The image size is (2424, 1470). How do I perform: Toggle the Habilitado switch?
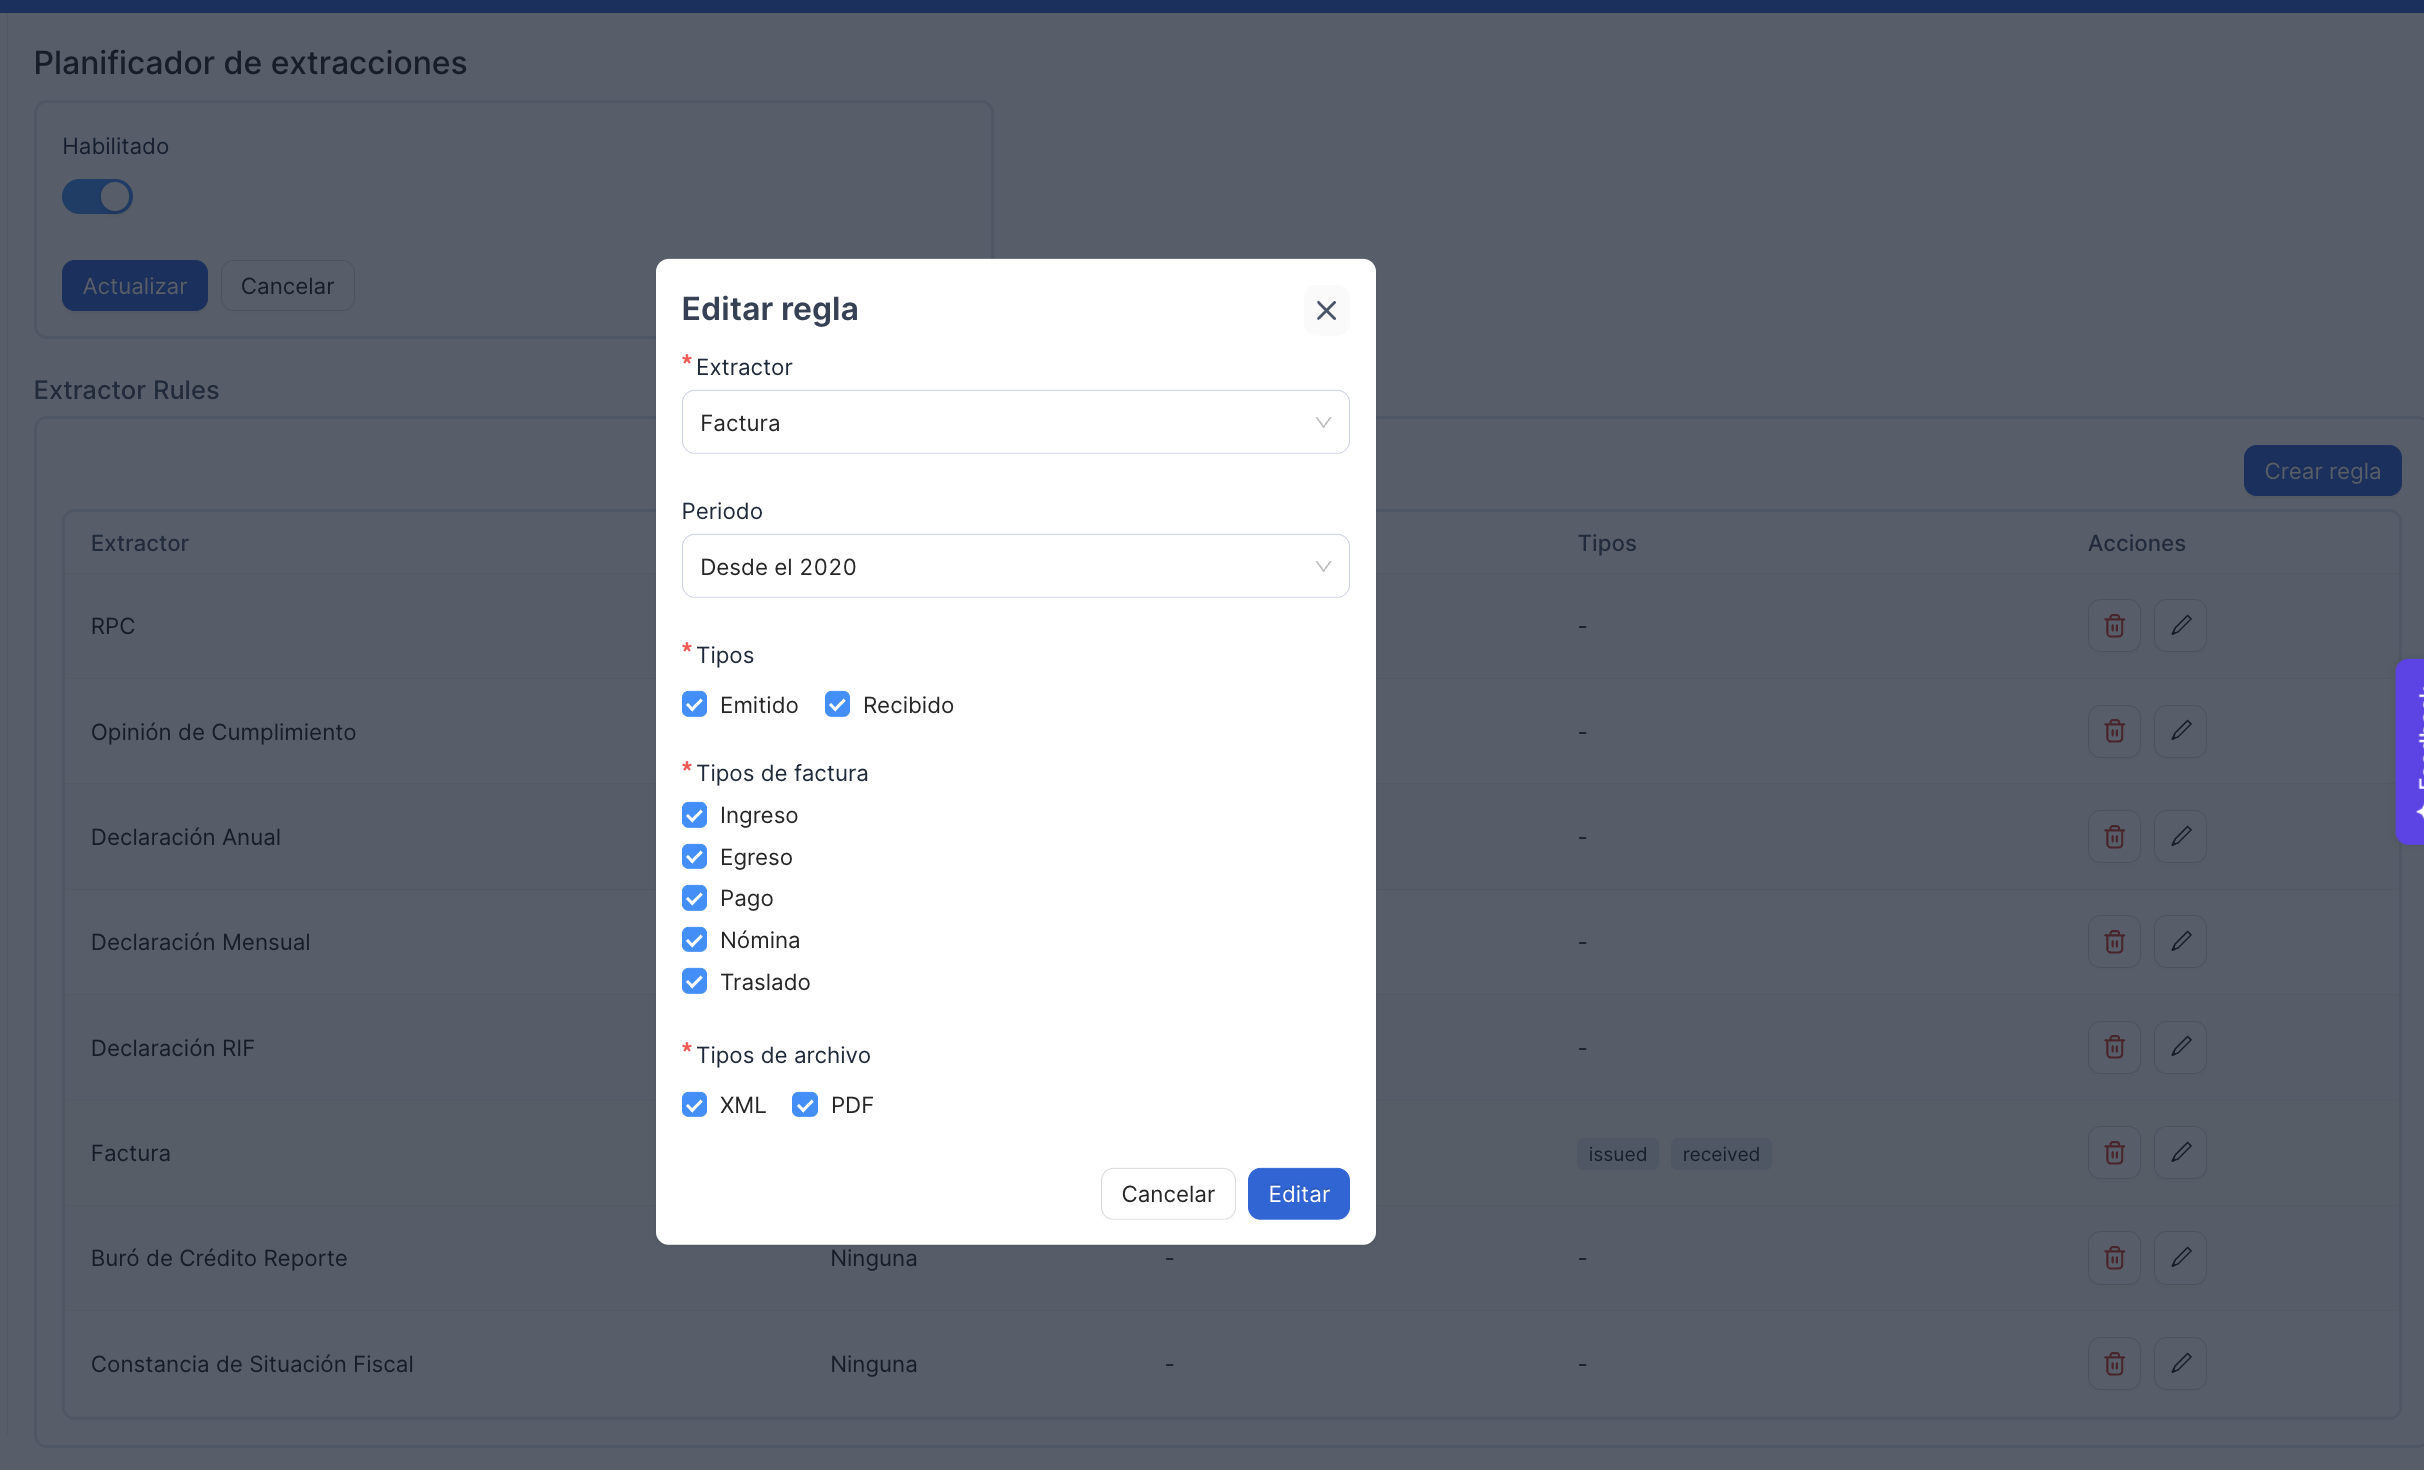(x=97, y=197)
